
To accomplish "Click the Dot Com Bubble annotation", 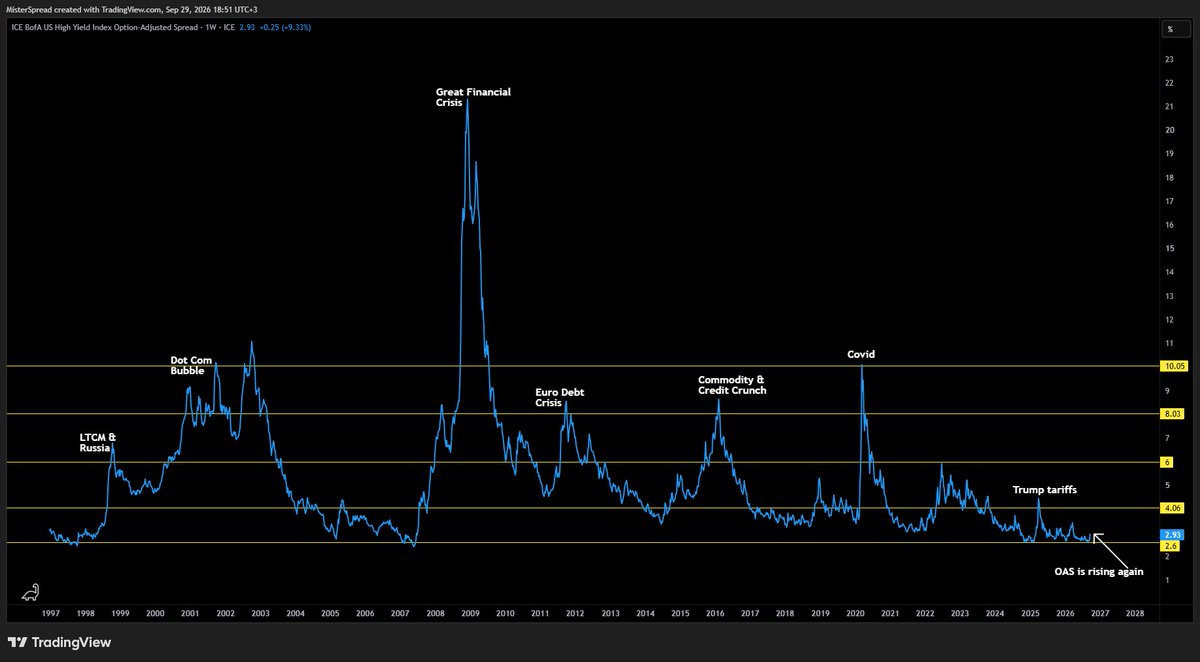I will [193, 364].
